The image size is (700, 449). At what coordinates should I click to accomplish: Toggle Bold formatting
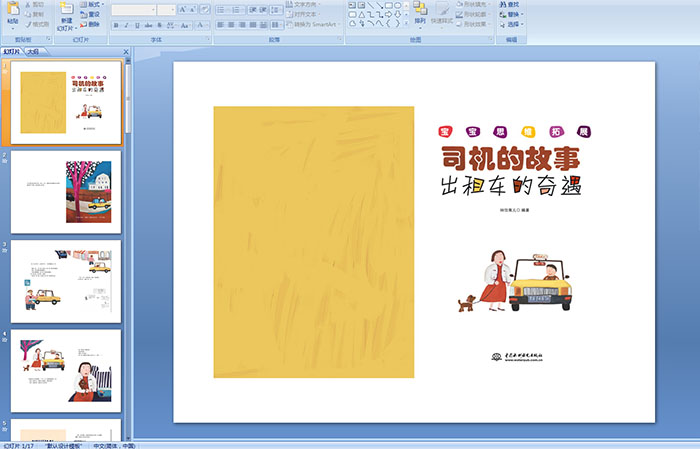click(x=116, y=25)
